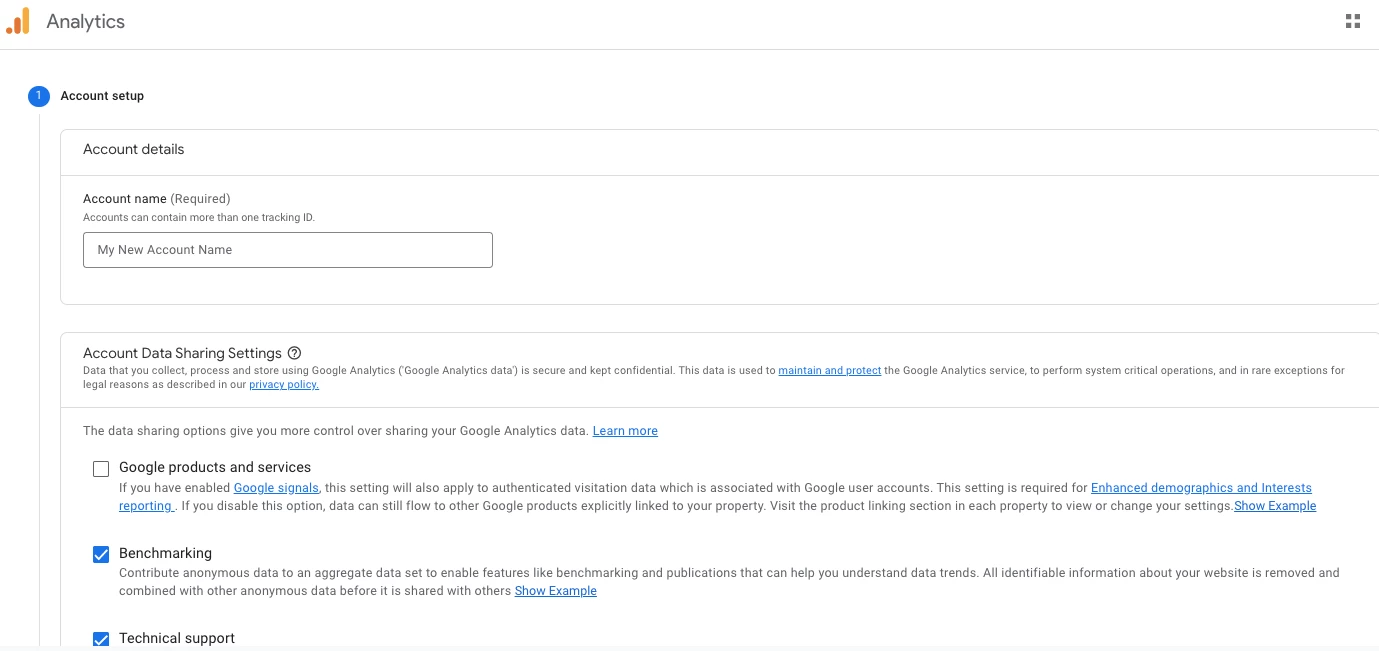Image resolution: width=1379 pixels, height=651 pixels.
Task: Click 'Accounts can contain more than one tracking ID' text
Action: coord(199,217)
